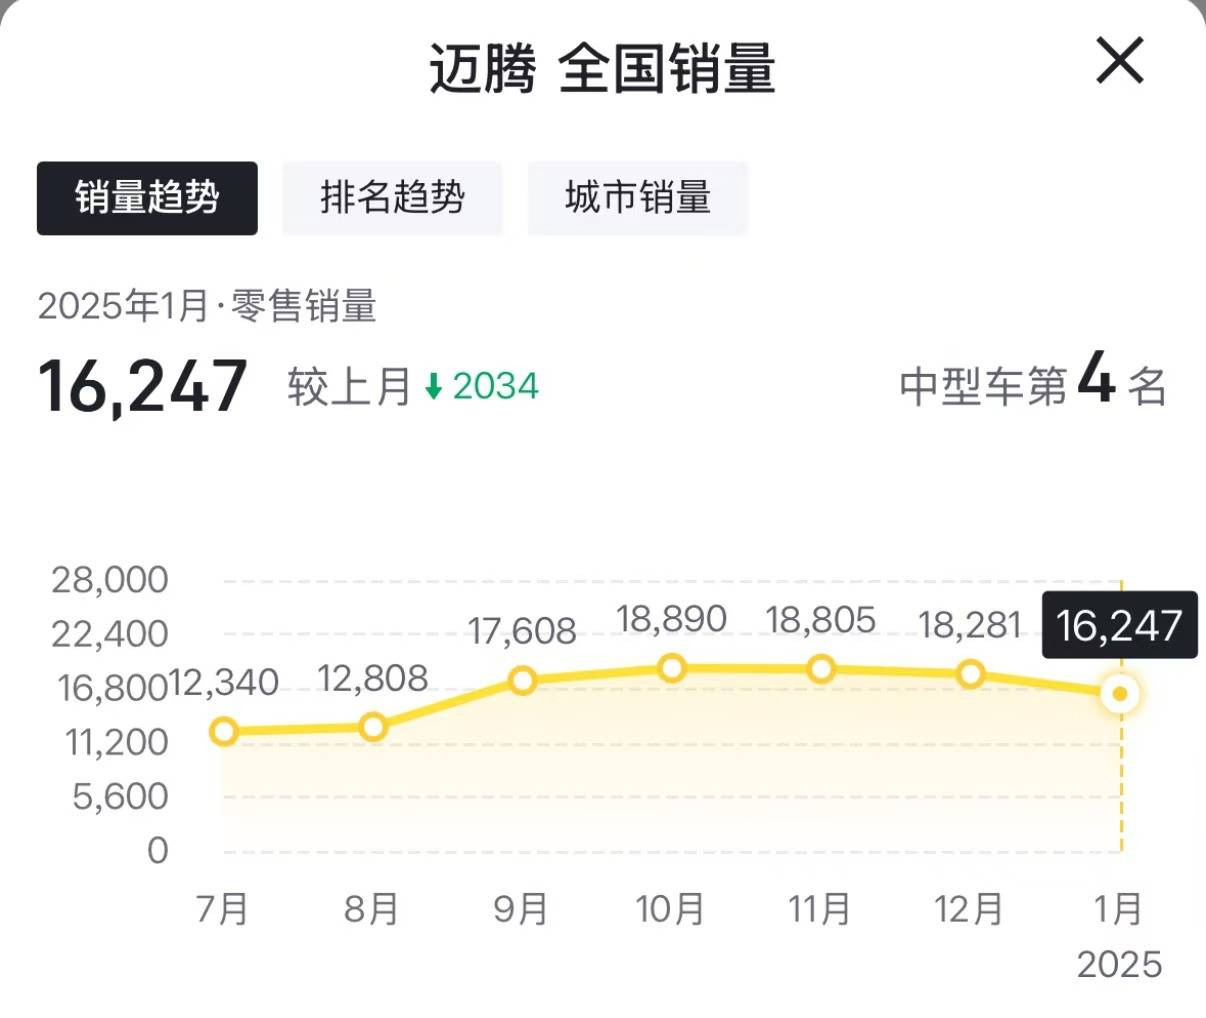Viewport: 1206px width, 1018px height.
Task: Select the highlighted January 2025 data point
Action: coord(1119,692)
